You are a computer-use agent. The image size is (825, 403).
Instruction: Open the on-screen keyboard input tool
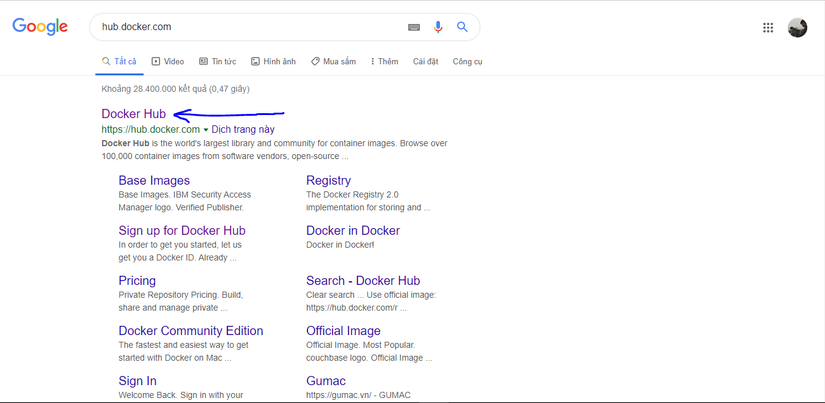click(414, 27)
